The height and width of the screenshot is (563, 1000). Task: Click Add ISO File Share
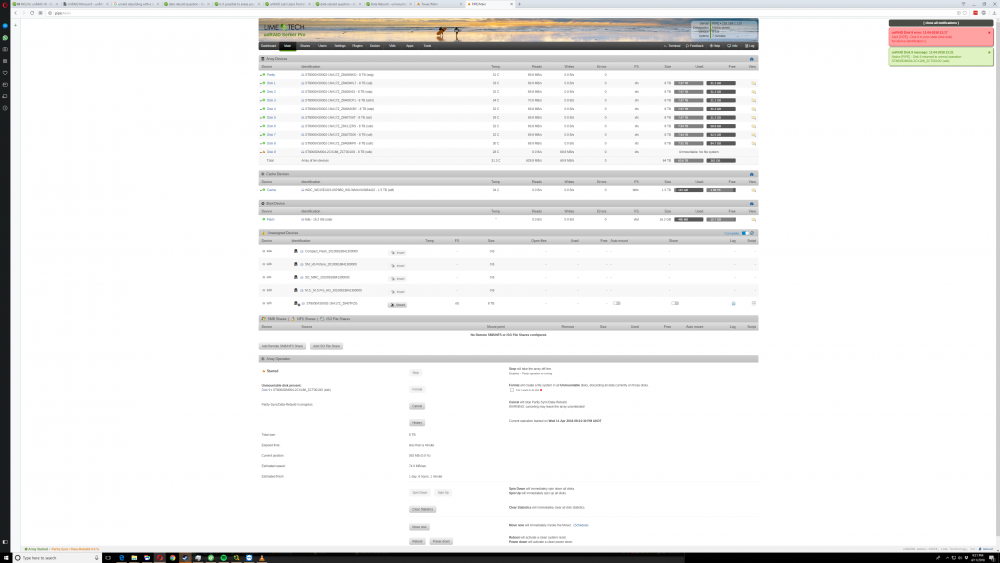click(327, 346)
